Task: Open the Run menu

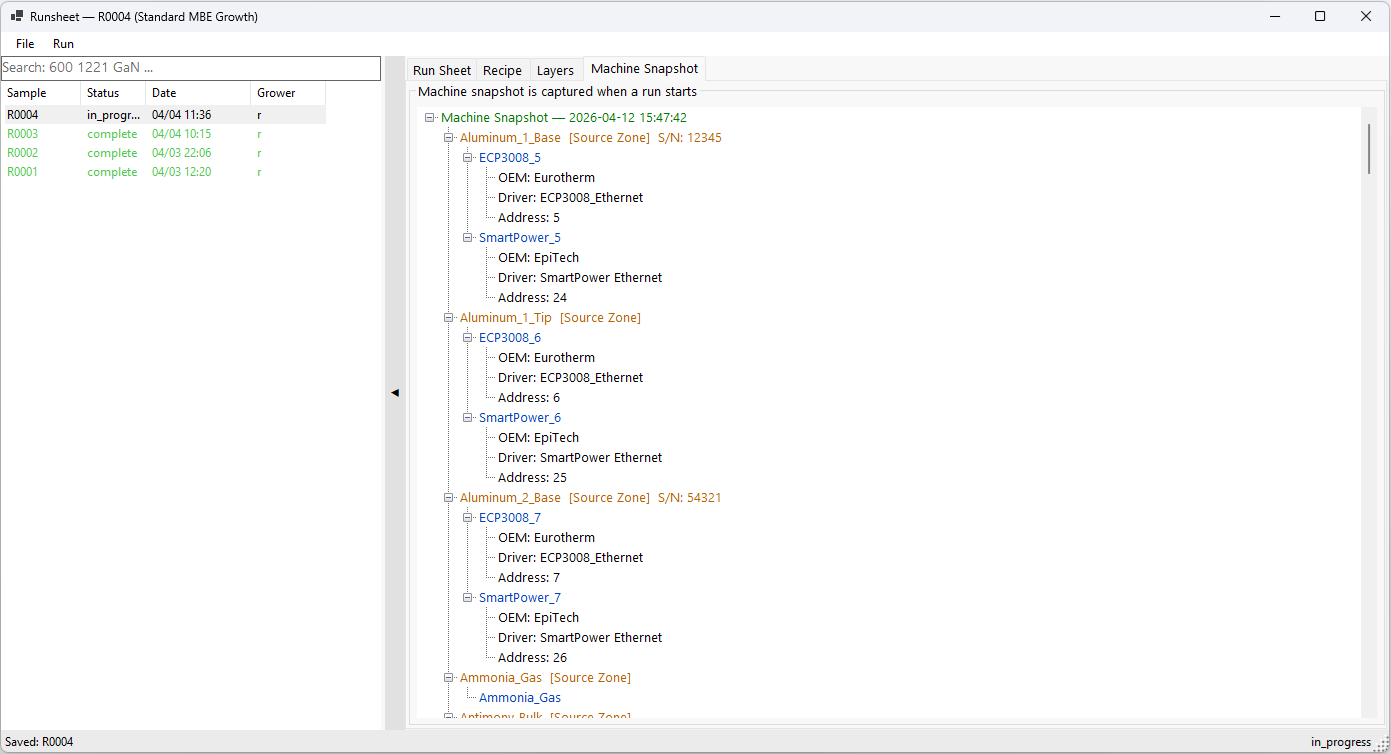Action: 63,44
